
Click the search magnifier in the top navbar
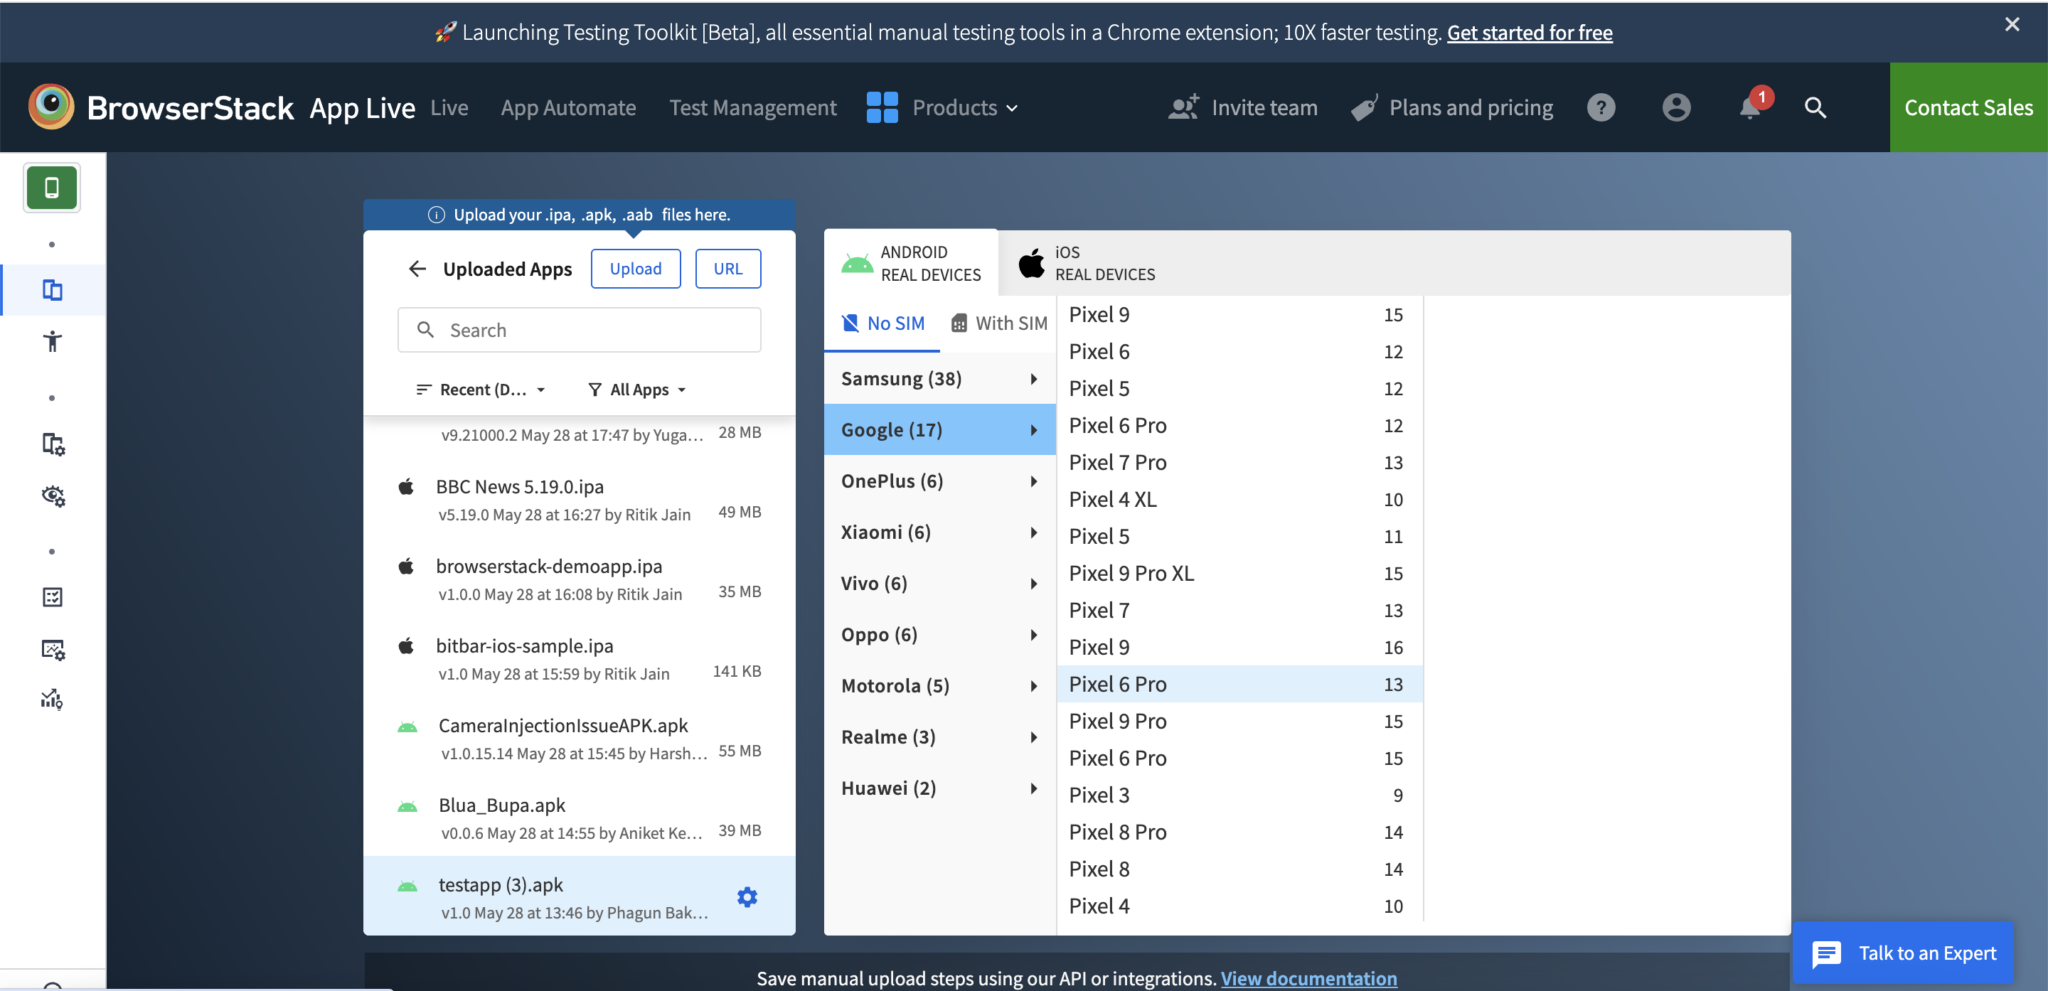[x=1816, y=107]
